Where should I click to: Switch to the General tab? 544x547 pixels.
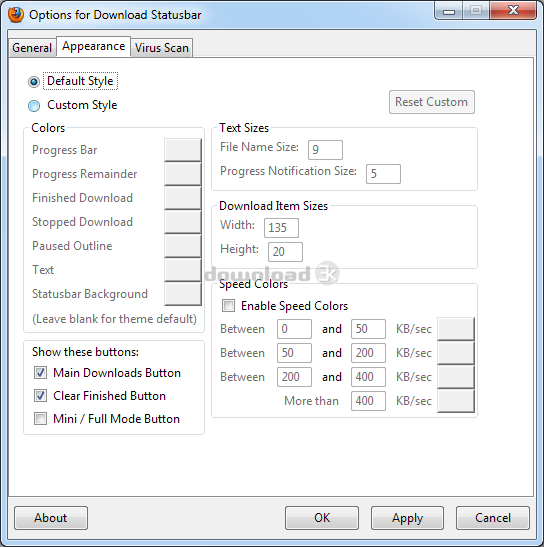[x=32, y=47]
